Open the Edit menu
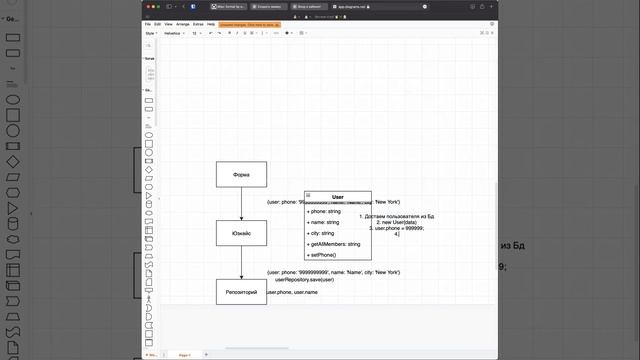 point(158,24)
